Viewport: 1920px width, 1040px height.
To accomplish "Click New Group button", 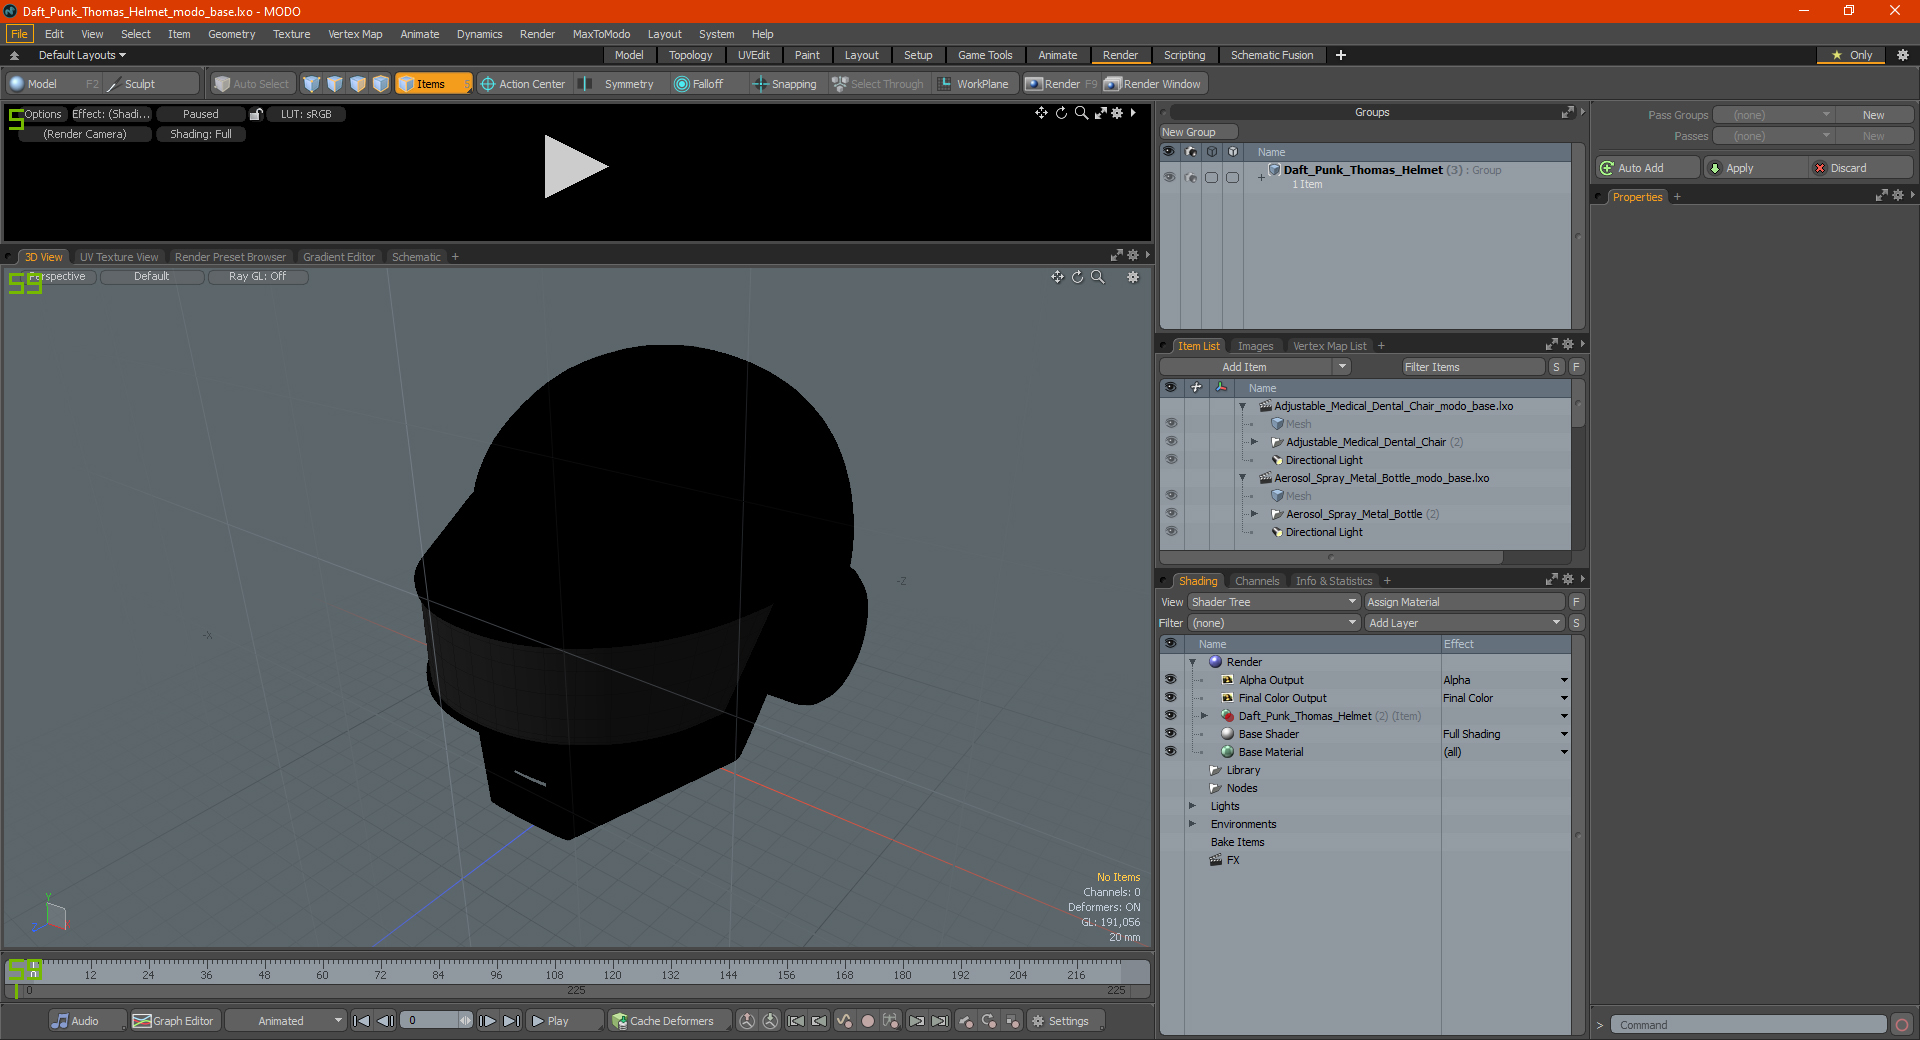I will point(1198,132).
